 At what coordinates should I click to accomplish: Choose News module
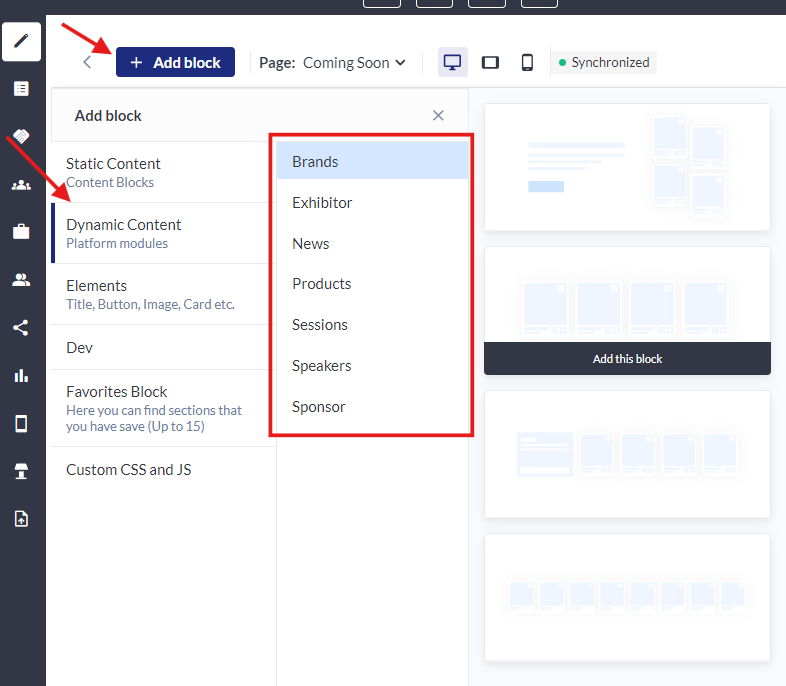point(372,244)
